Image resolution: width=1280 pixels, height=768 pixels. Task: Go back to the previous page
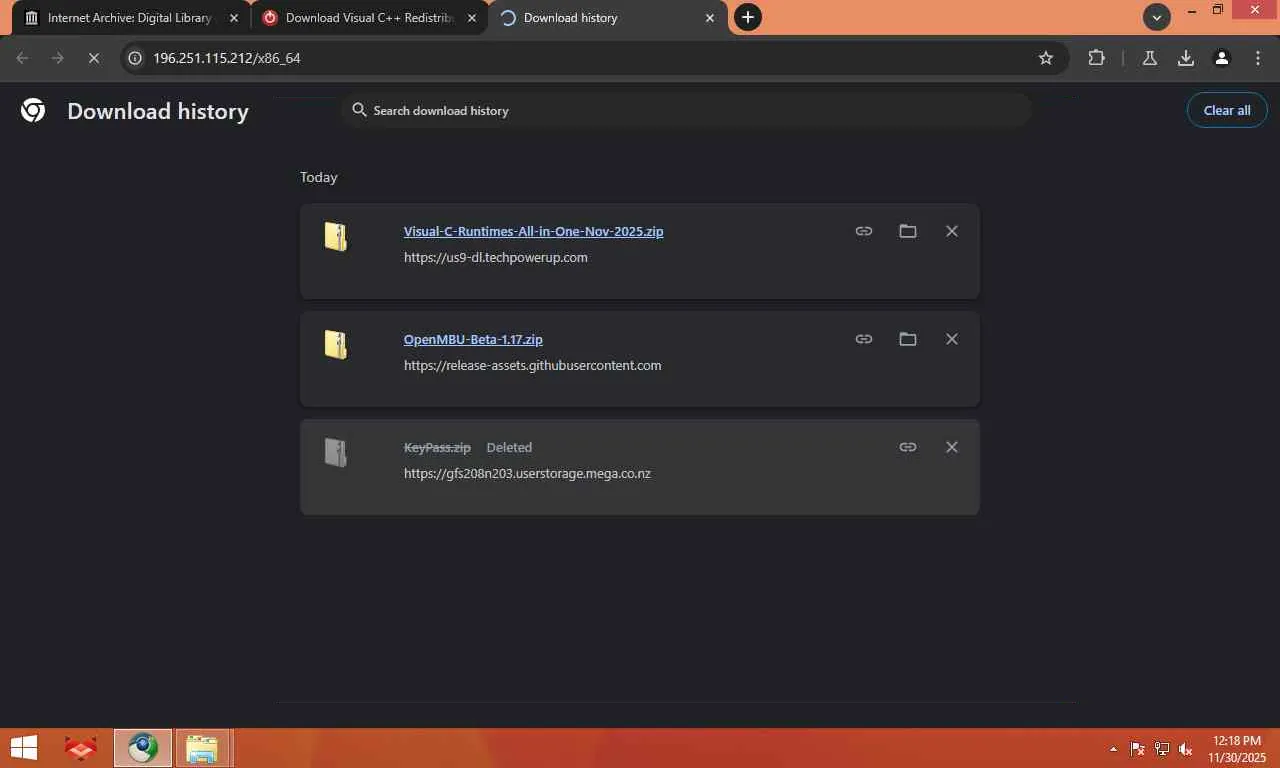click(x=22, y=58)
